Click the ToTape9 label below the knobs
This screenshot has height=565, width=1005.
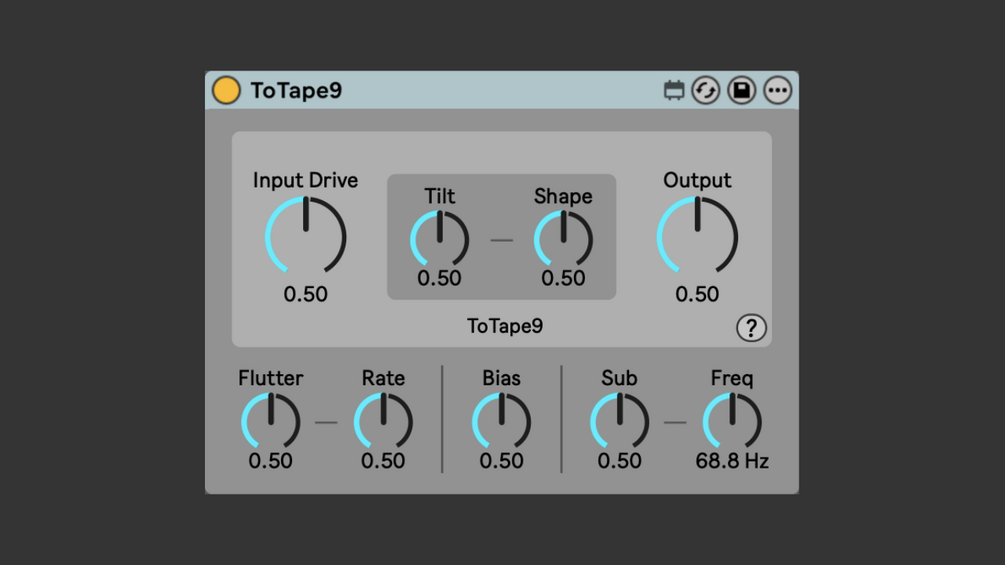tap(505, 326)
